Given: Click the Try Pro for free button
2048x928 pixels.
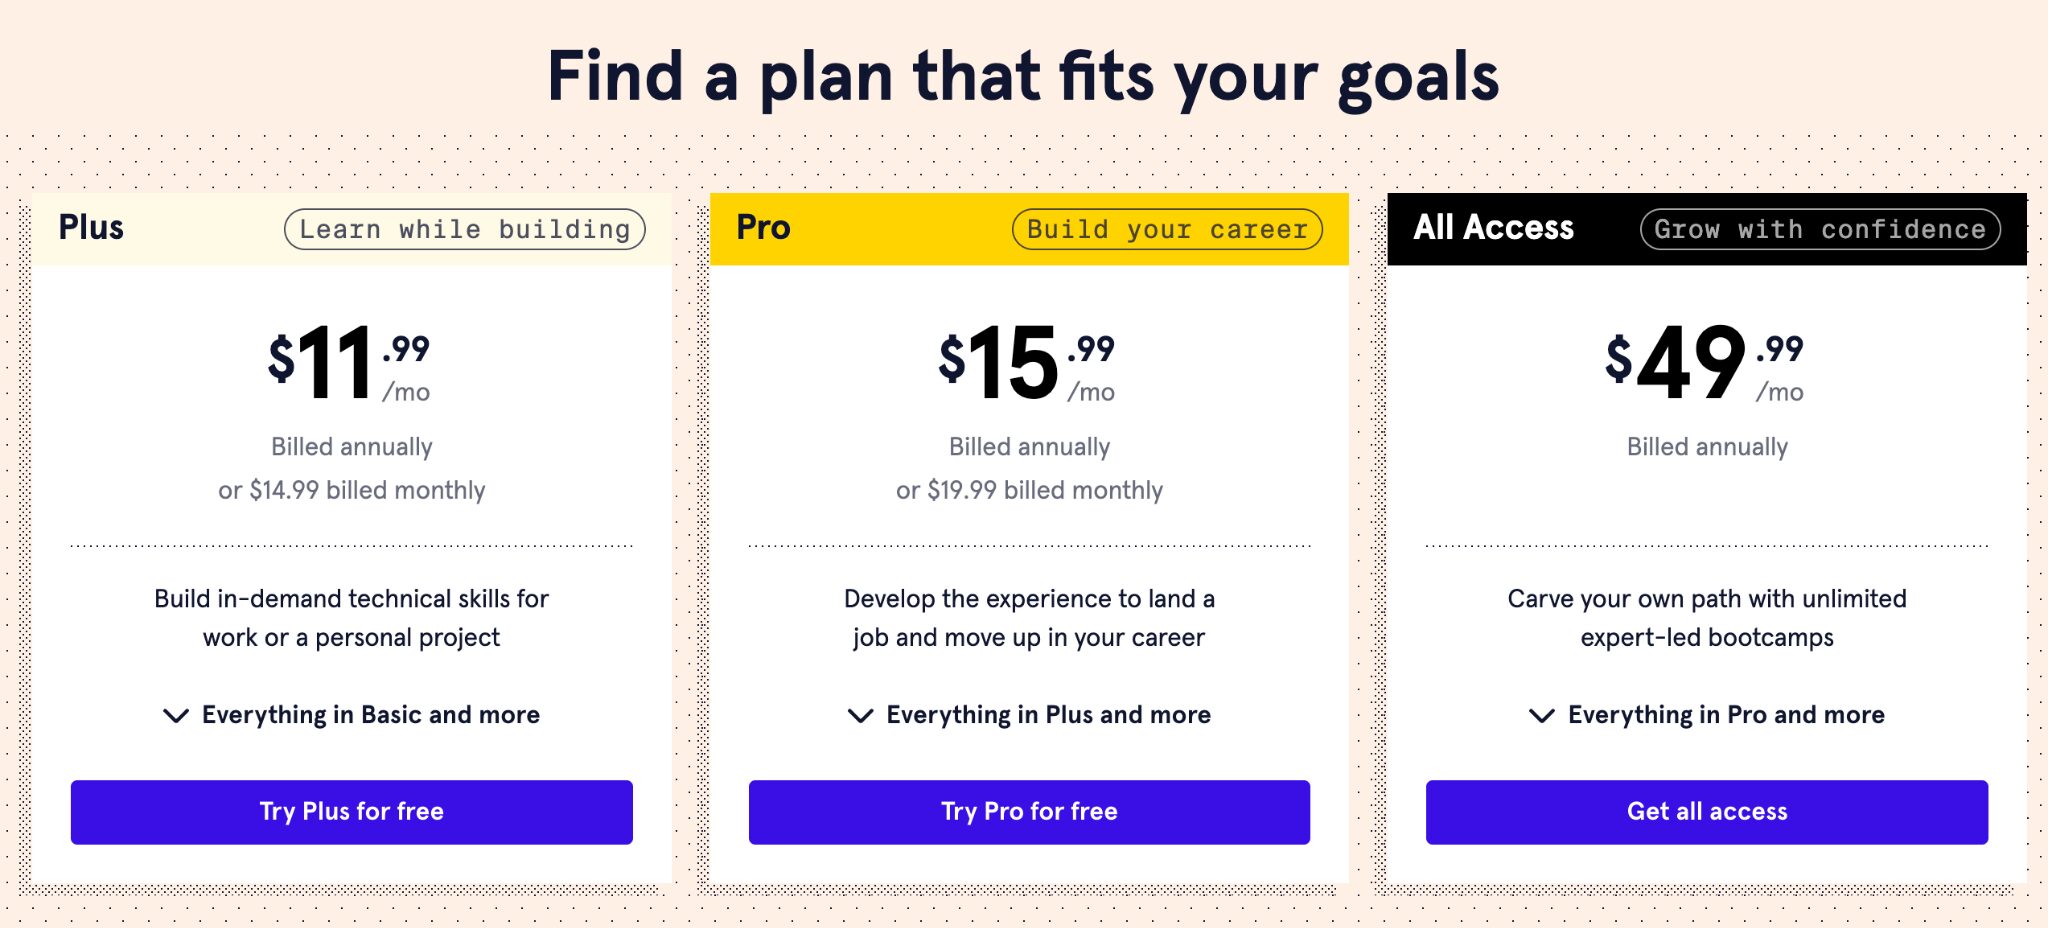Looking at the screenshot, I should 1028,811.
